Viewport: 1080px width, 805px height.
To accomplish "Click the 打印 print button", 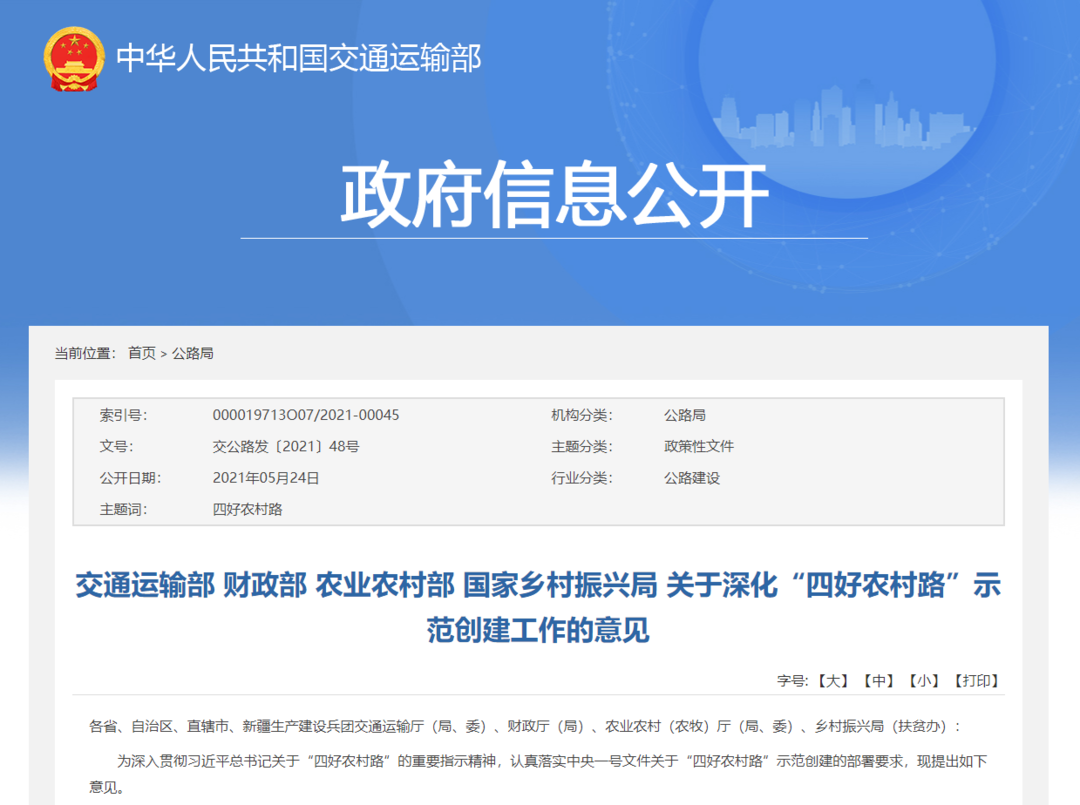I will tap(976, 681).
